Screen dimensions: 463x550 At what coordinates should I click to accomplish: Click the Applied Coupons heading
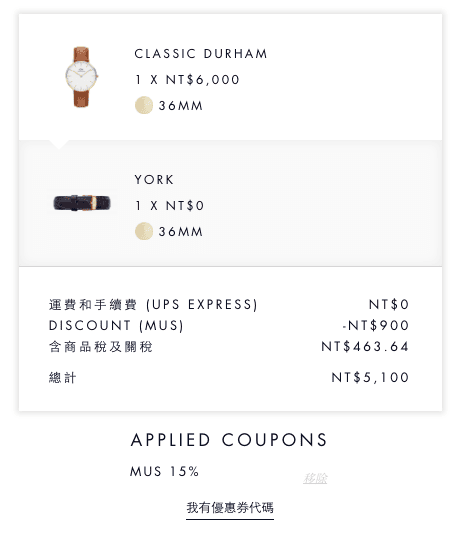[x=229, y=440]
